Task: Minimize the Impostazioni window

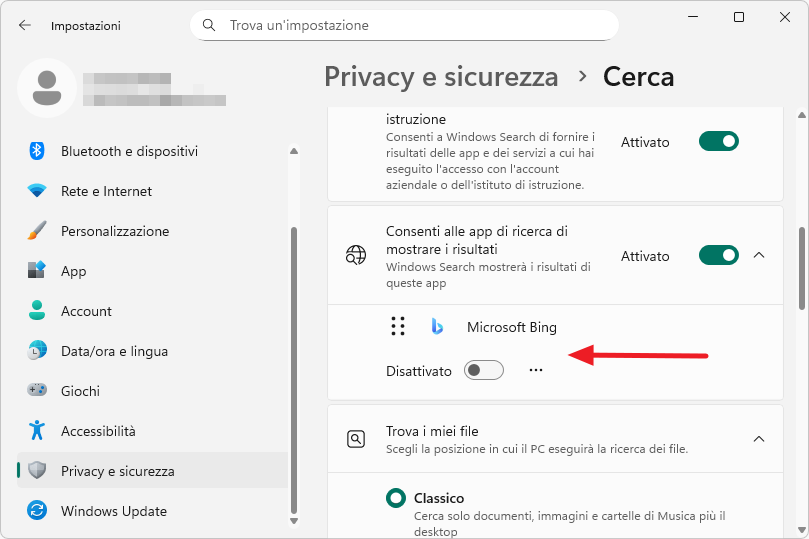Action: tap(693, 17)
